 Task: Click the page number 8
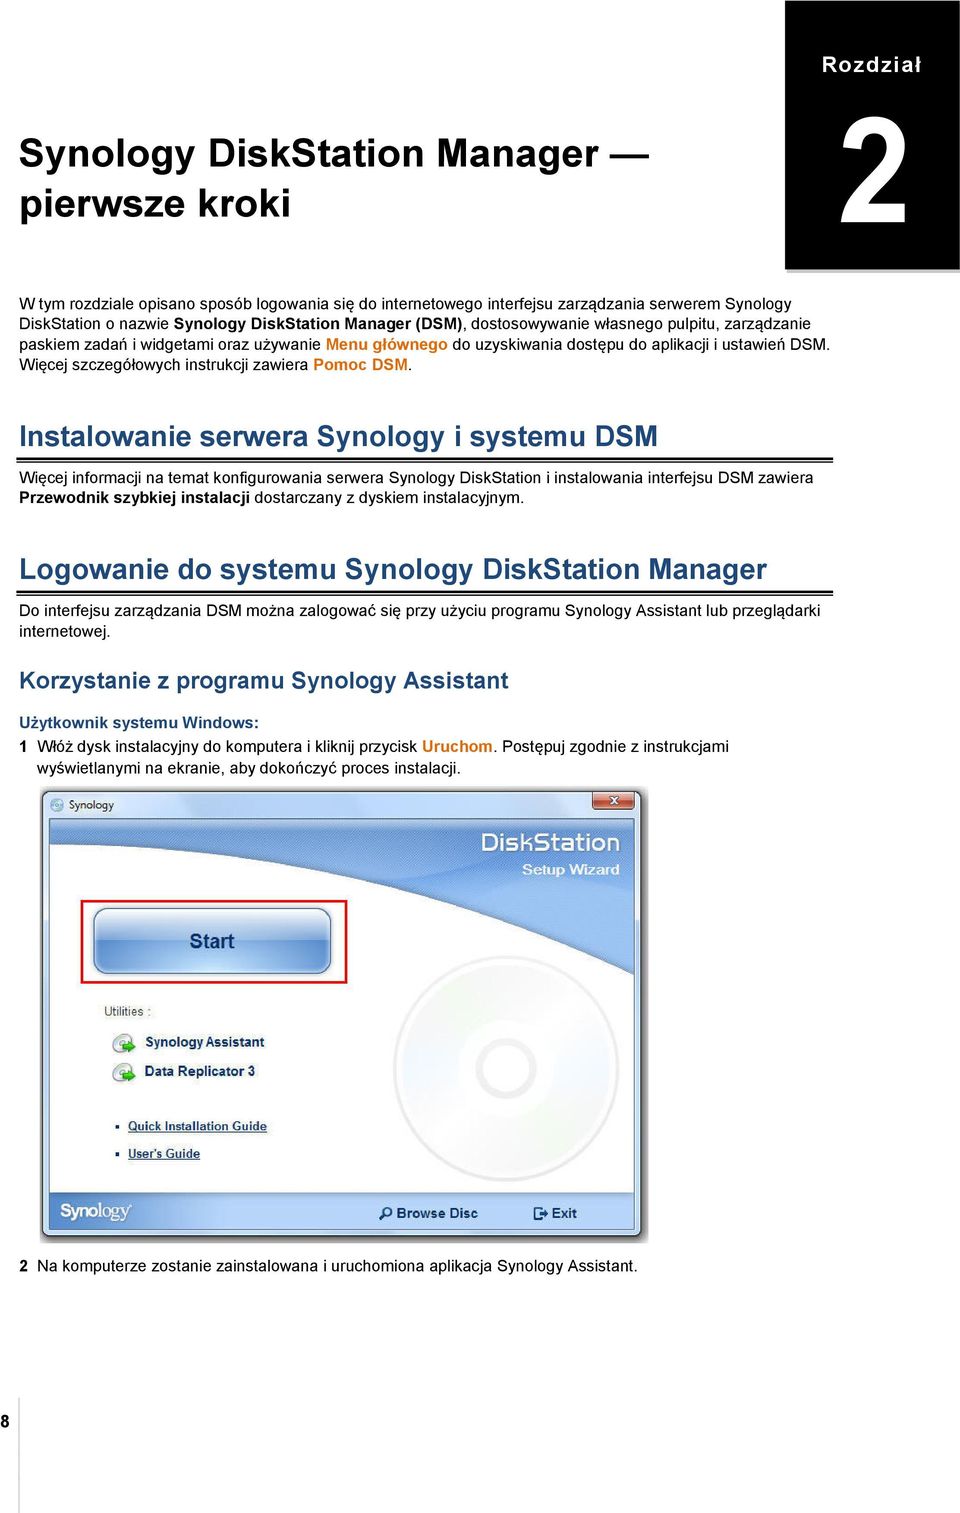pos(5,1421)
